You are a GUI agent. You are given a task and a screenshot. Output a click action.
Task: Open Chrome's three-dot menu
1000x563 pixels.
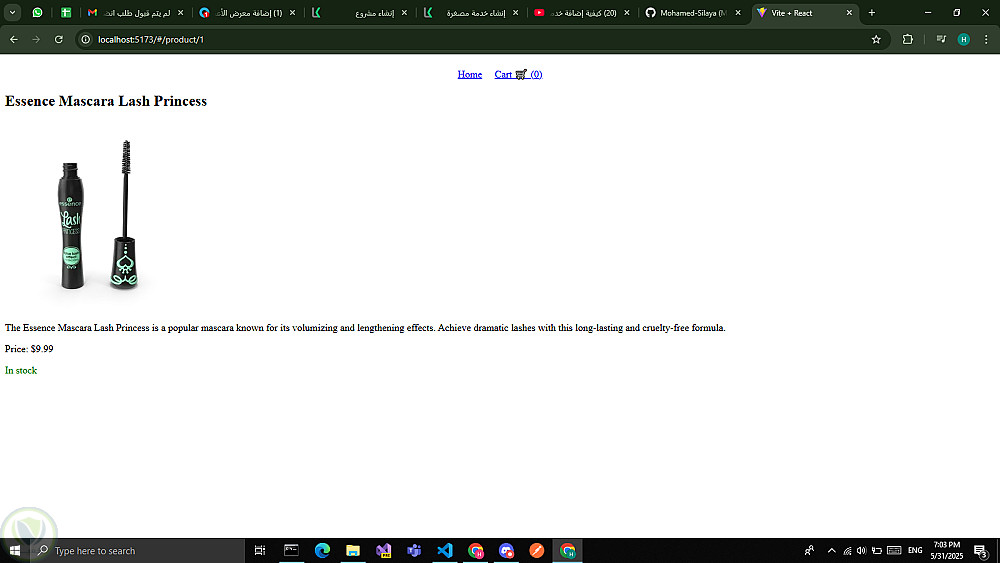[x=986, y=40]
